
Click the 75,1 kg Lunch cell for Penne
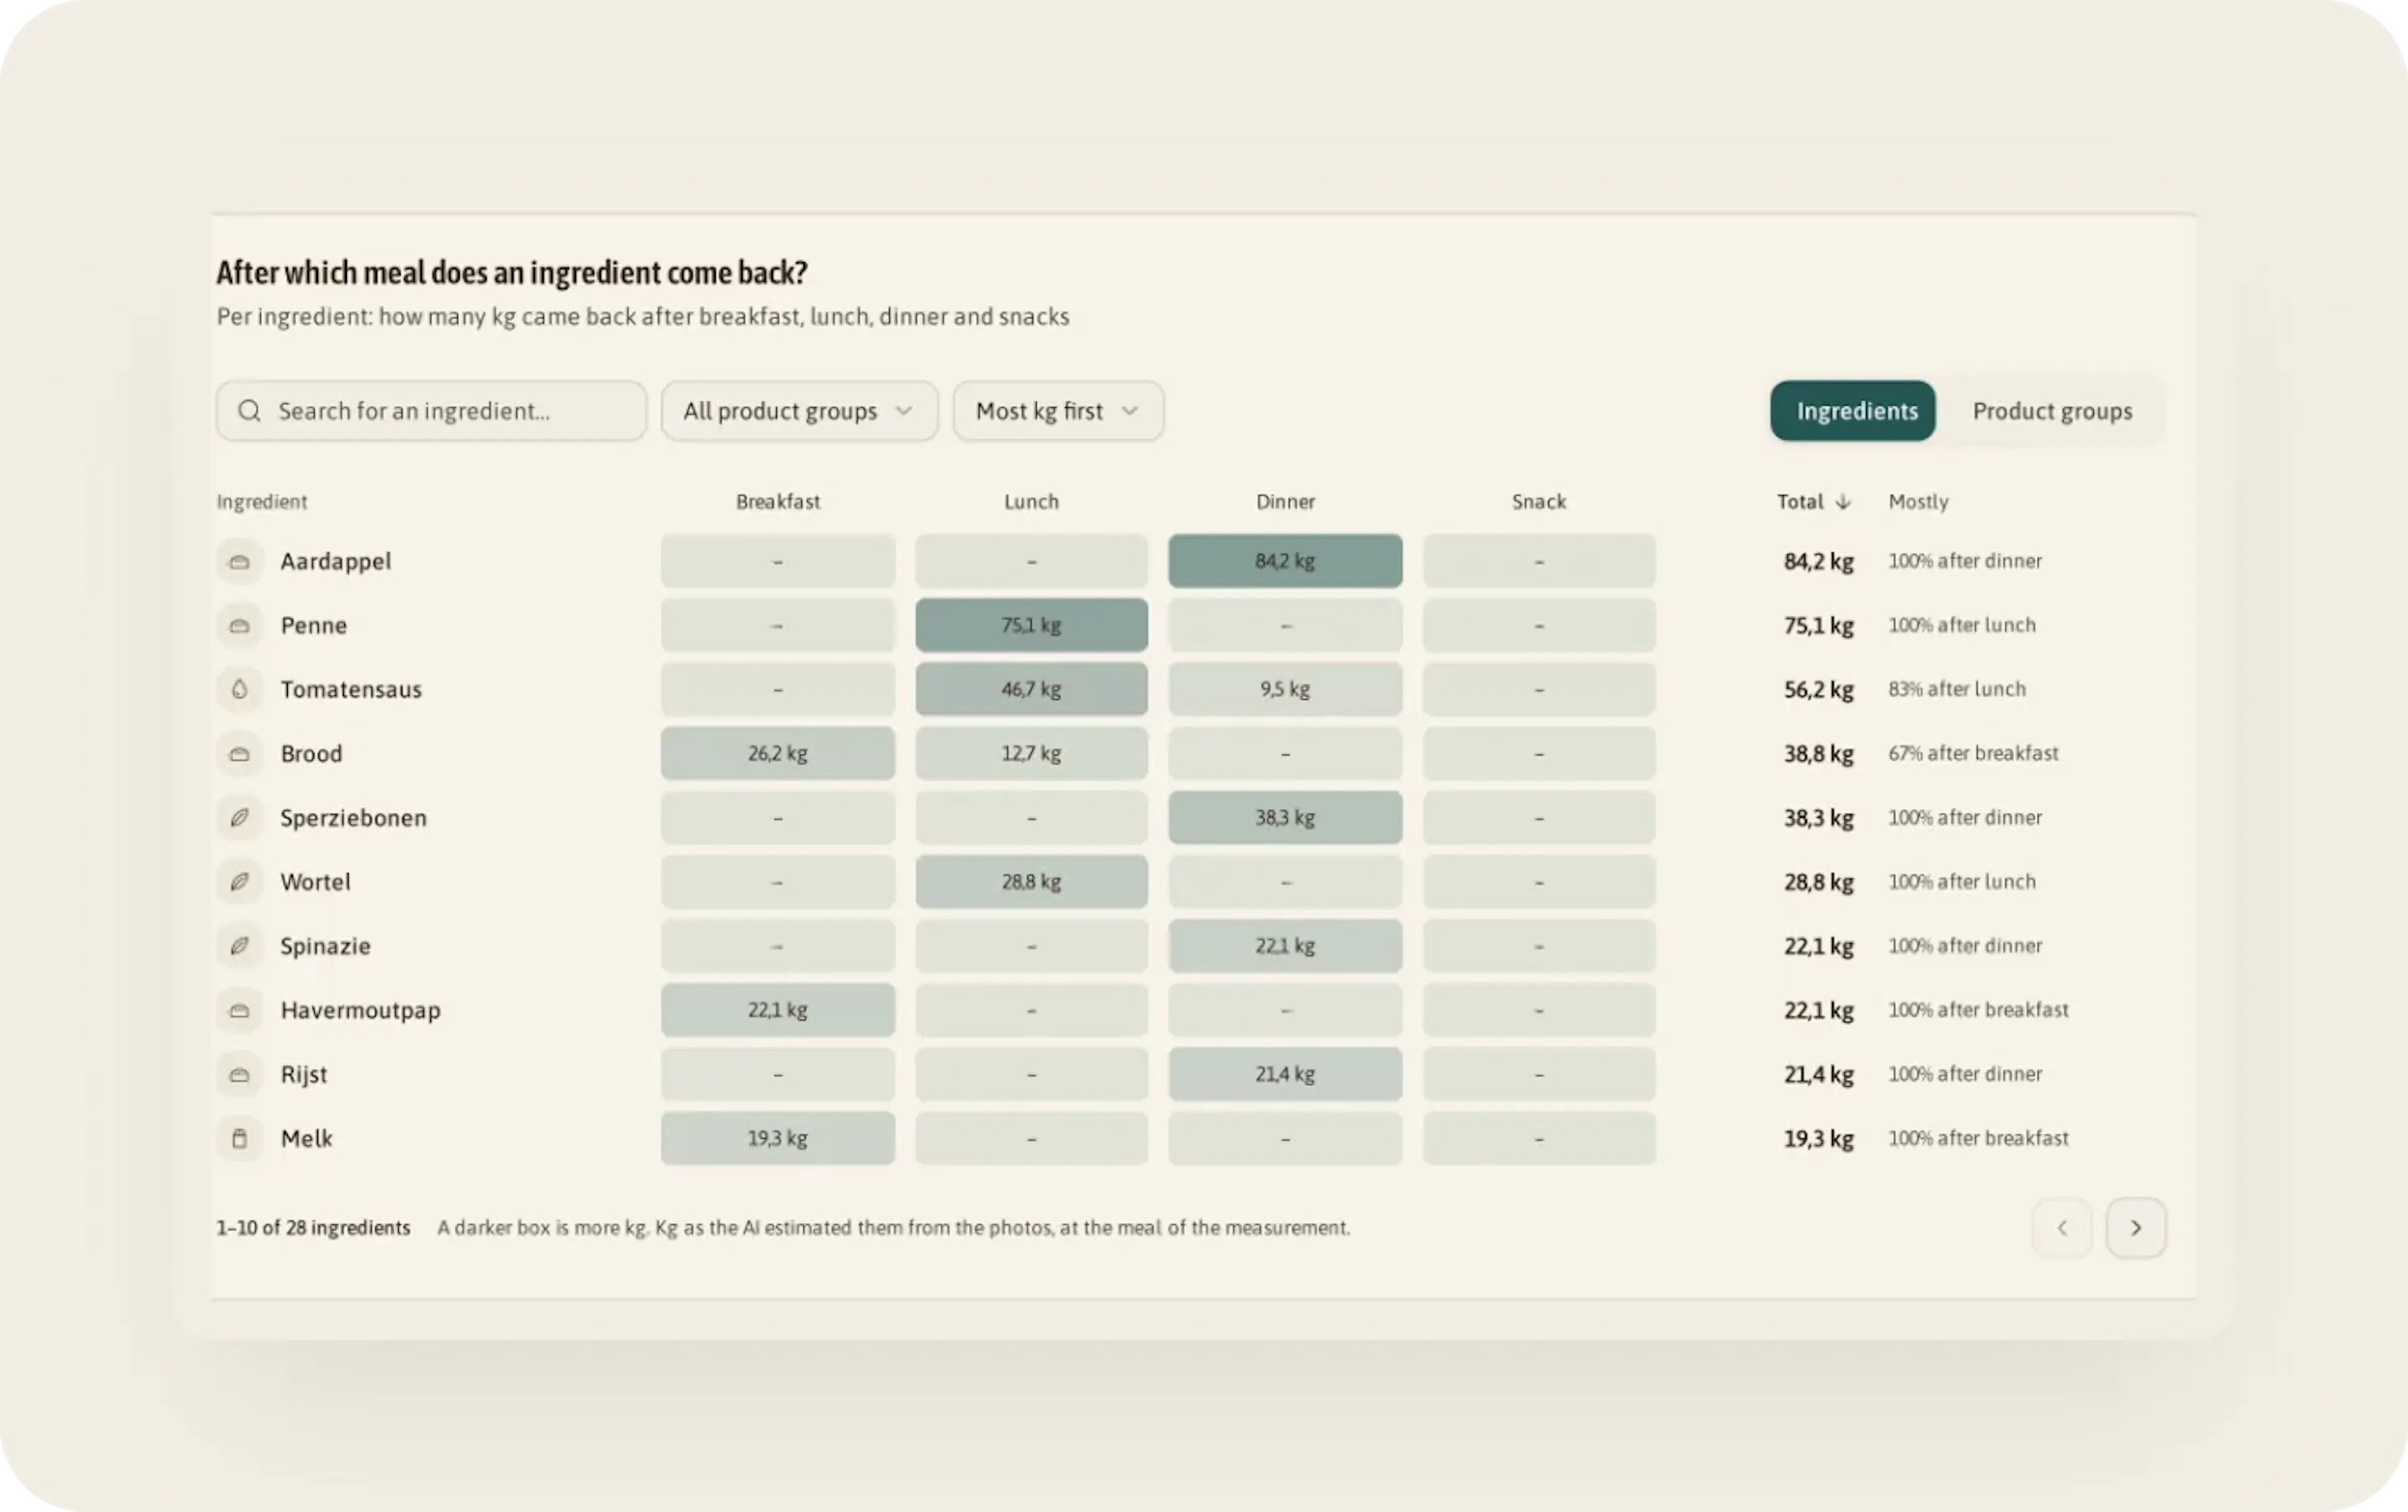(x=1031, y=625)
